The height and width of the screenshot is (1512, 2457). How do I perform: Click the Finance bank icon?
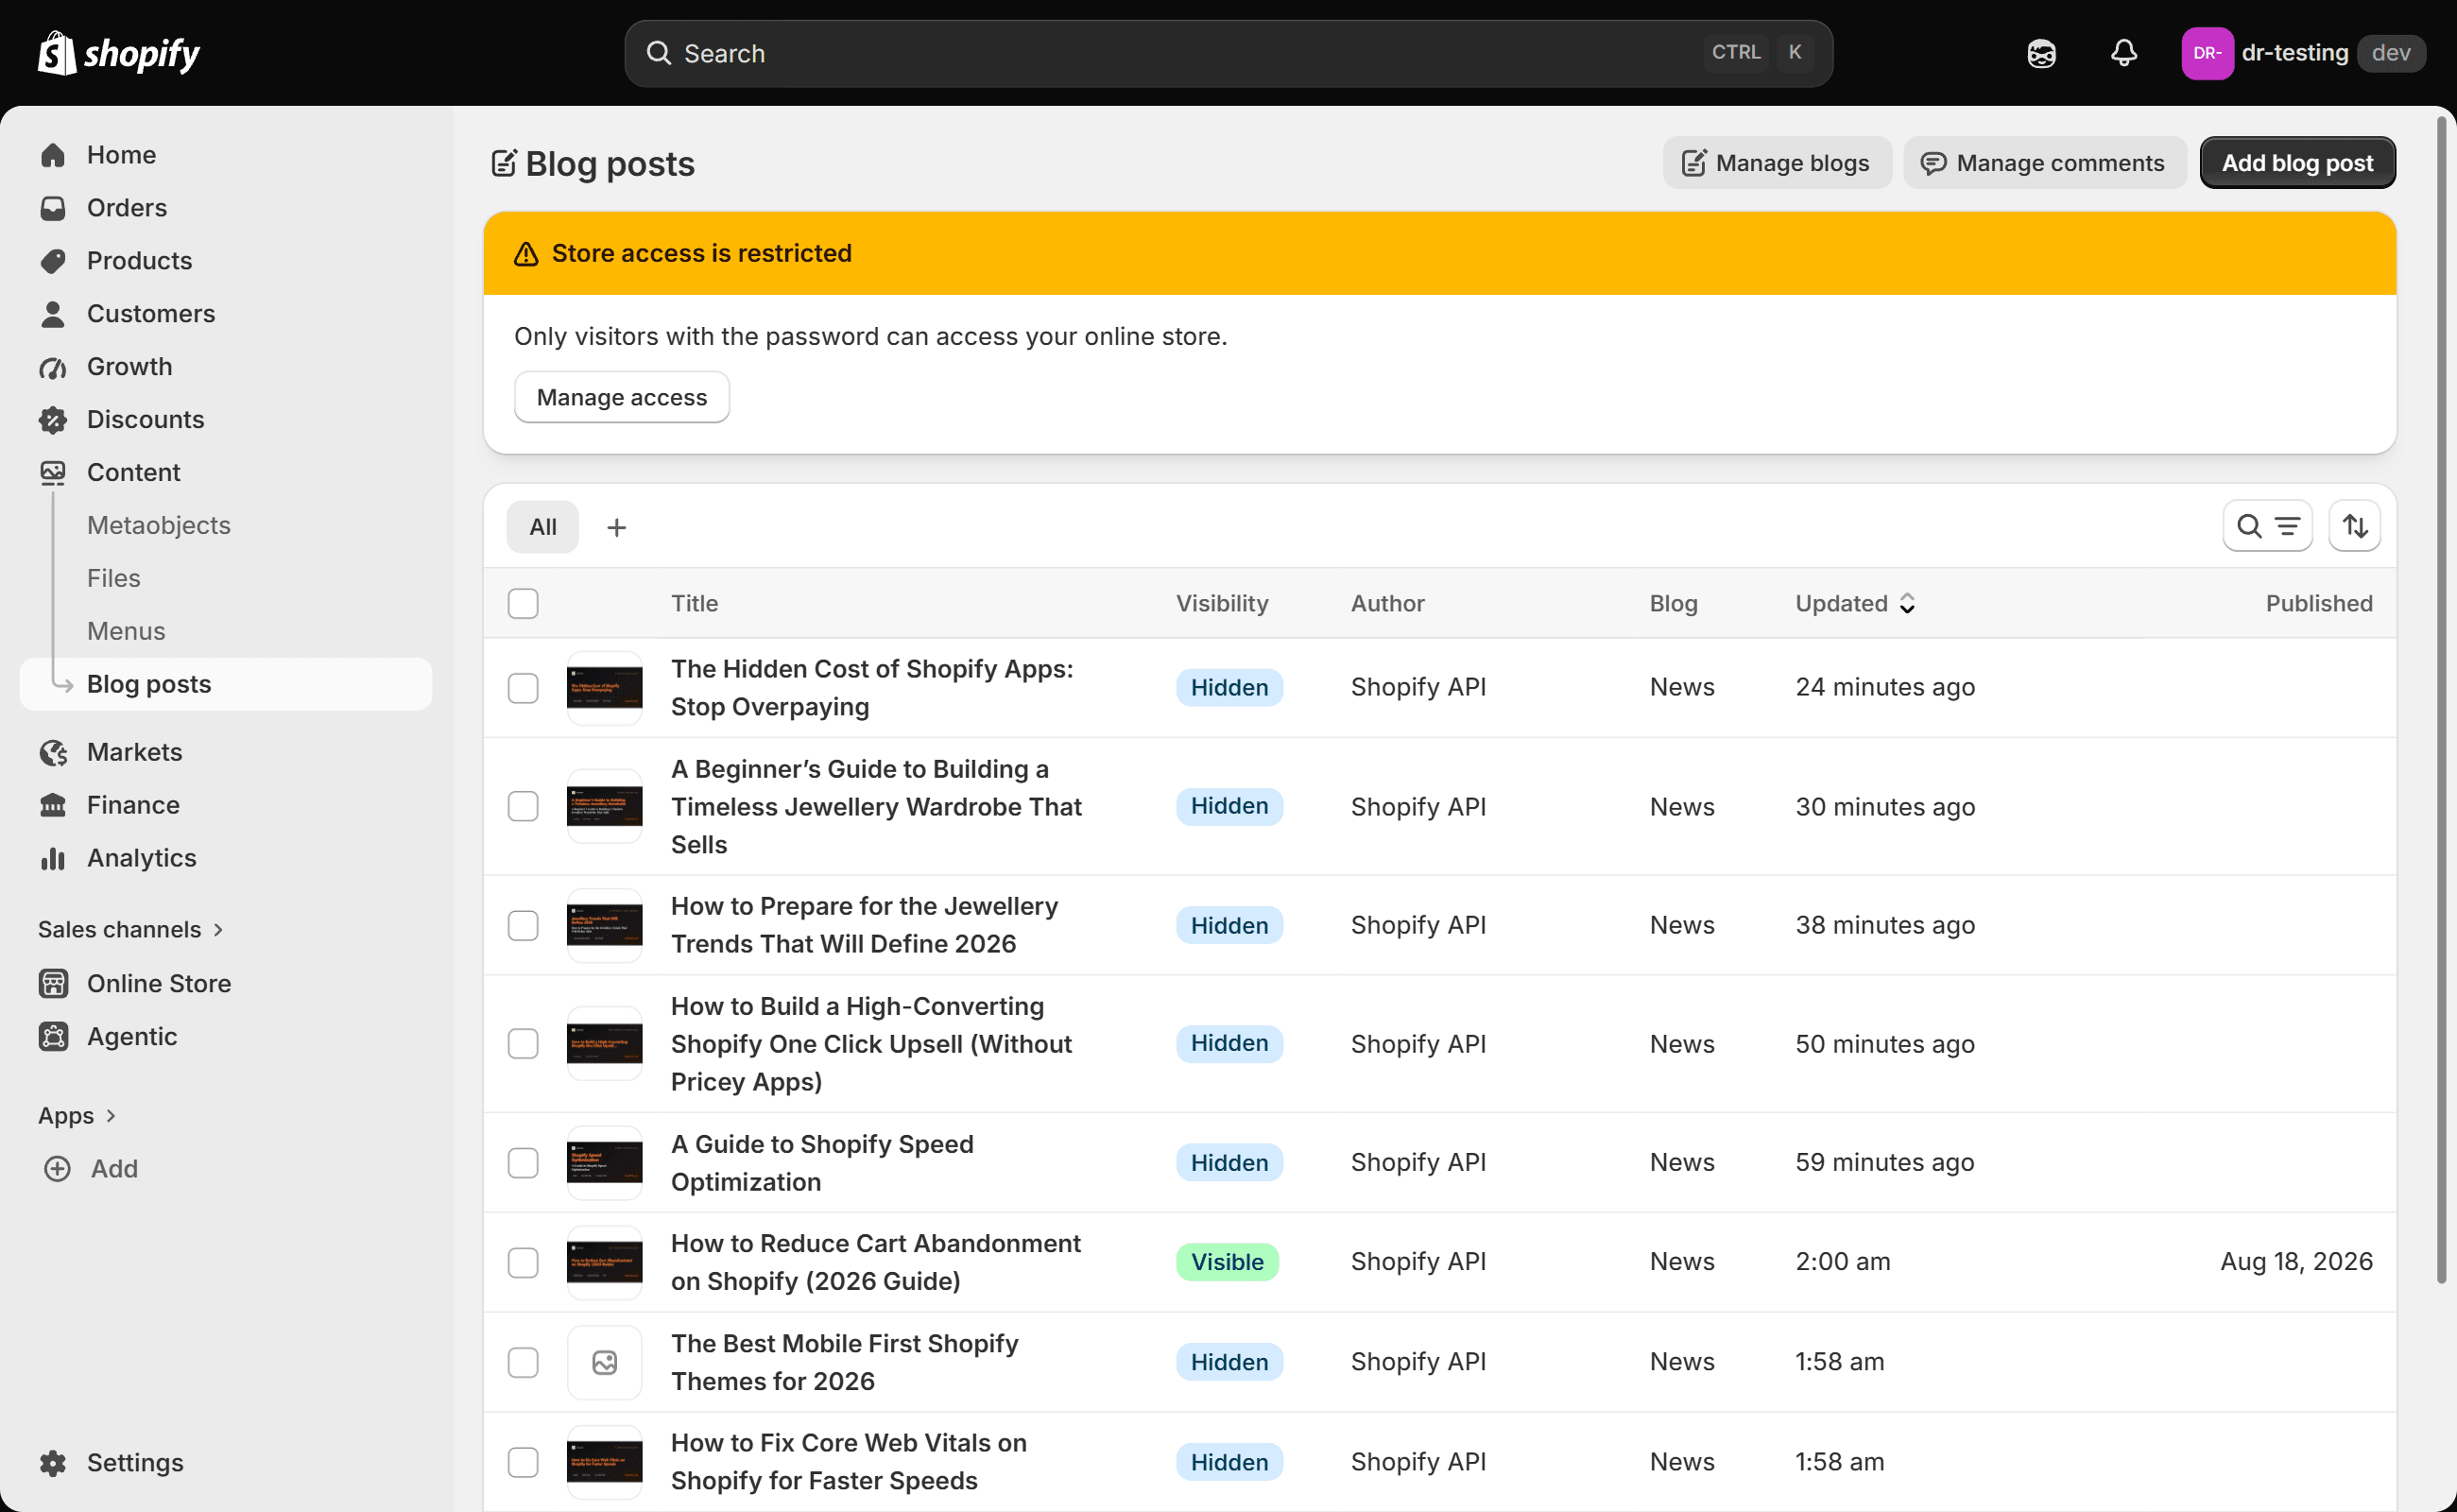coord(53,805)
